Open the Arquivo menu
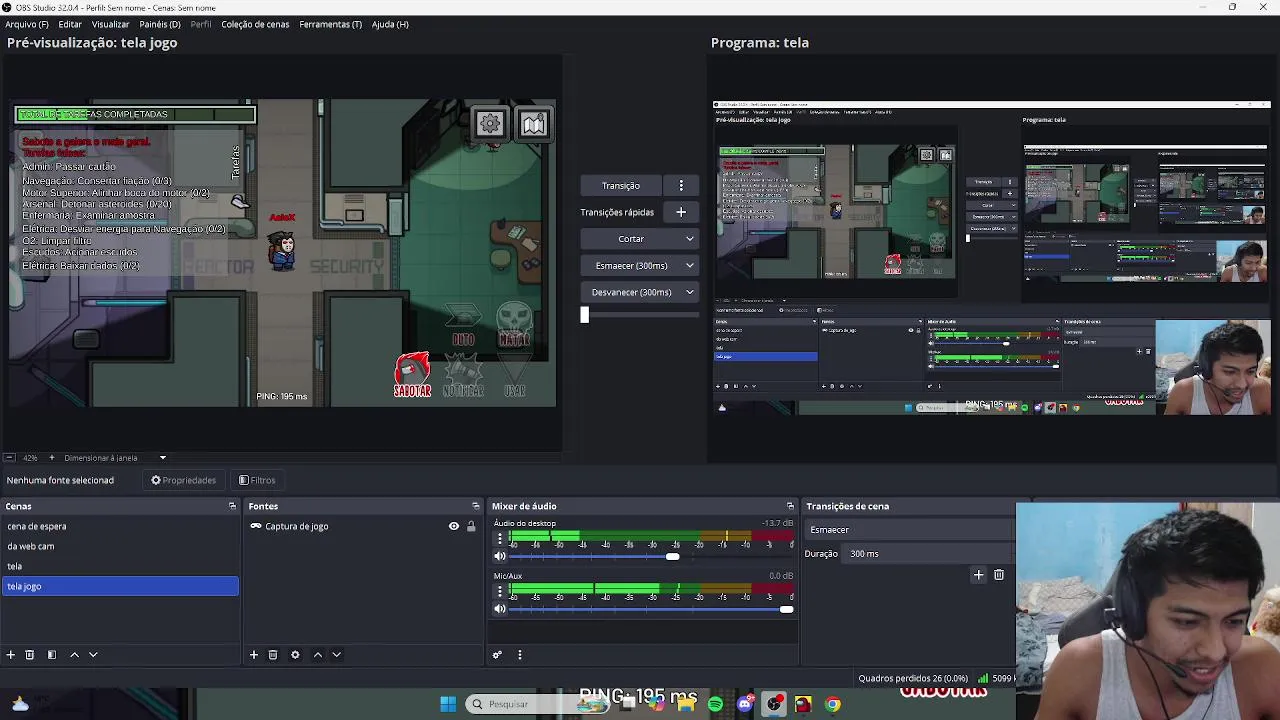This screenshot has width=1280, height=720. tap(27, 24)
